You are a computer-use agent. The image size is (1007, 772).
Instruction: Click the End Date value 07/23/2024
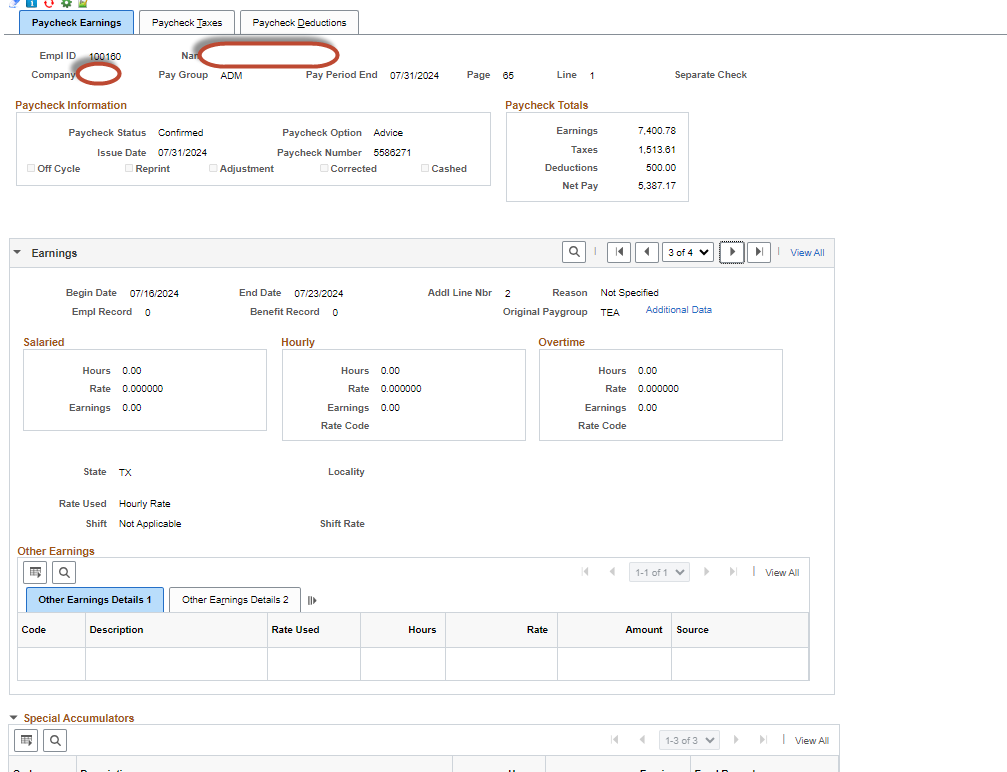[319, 294]
